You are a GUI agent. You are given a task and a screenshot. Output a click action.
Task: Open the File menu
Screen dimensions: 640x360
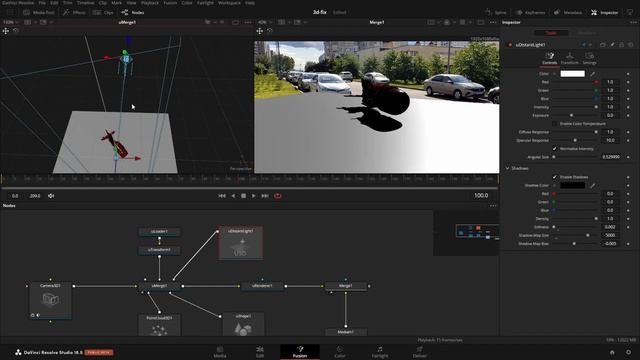pos(42,3)
